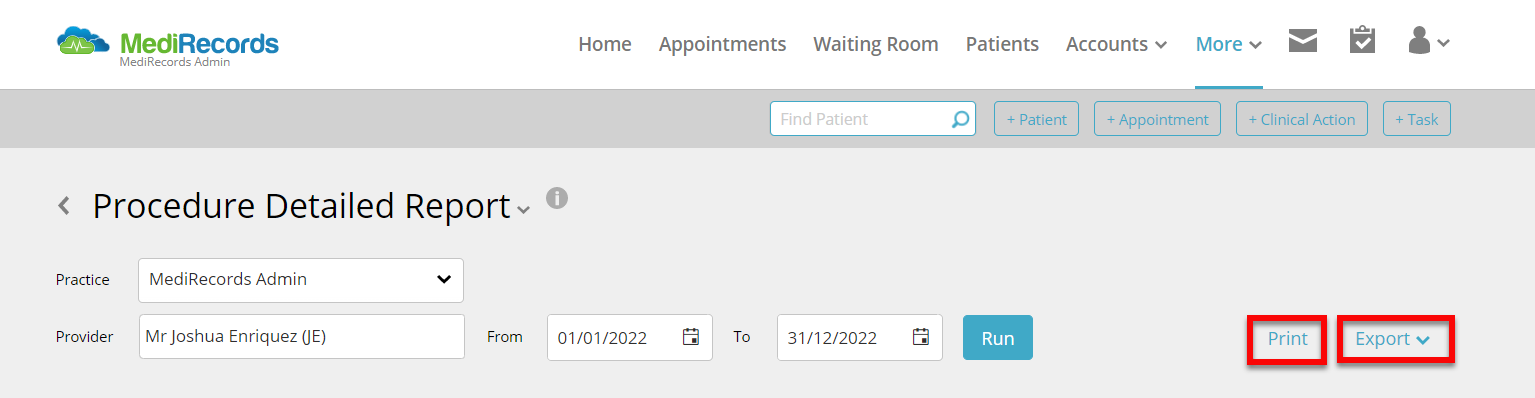Click the + Task button
This screenshot has width=1535, height=398.
(x=1417, y=119)
